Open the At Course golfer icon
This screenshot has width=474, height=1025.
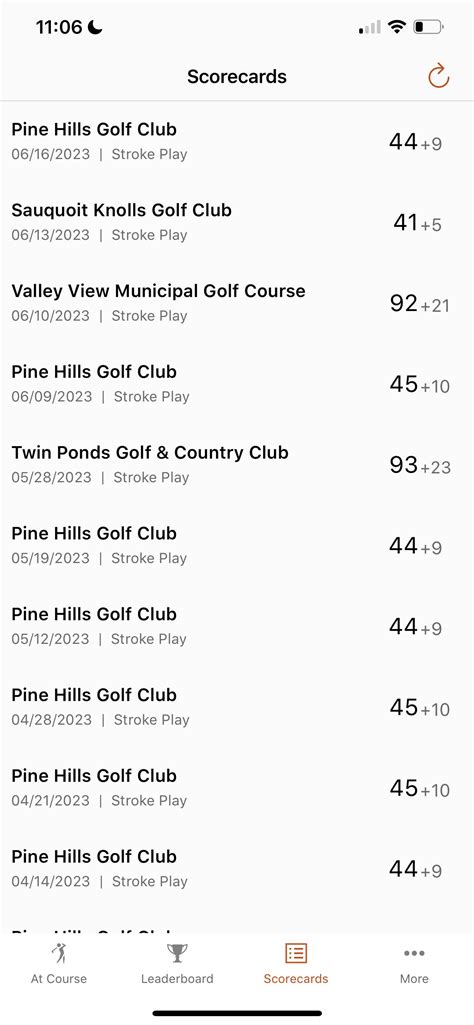click(x=59, y=953)
